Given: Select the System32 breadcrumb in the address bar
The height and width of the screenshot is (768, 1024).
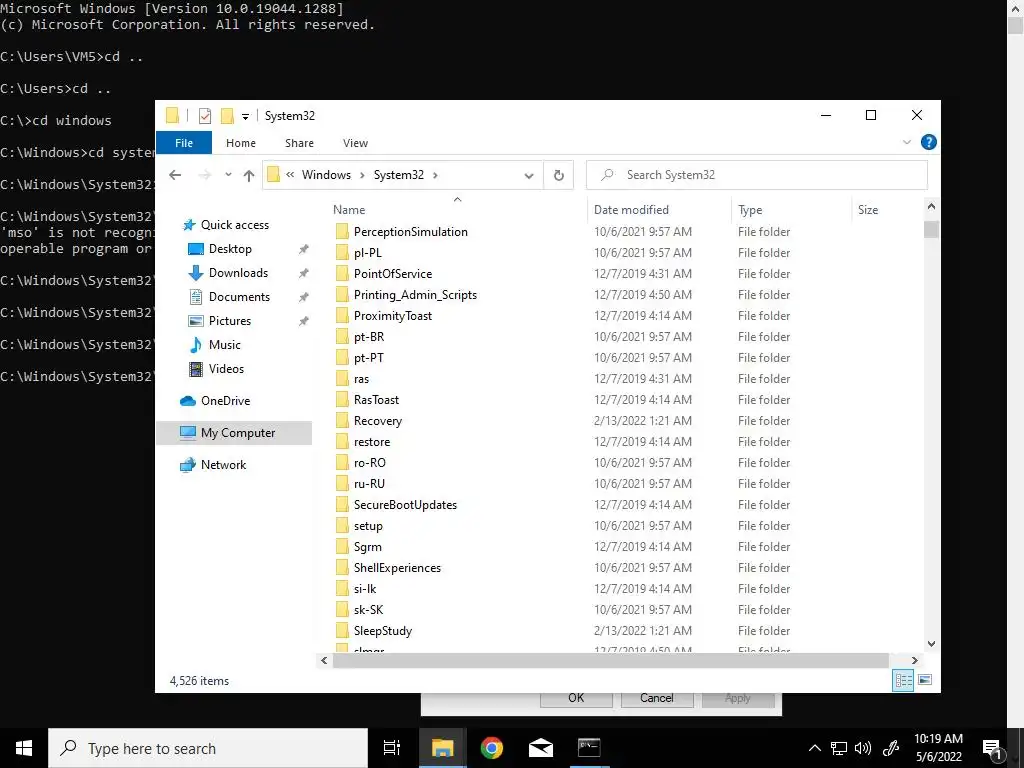Looking at the screenshot, I should tap(398, 175).
